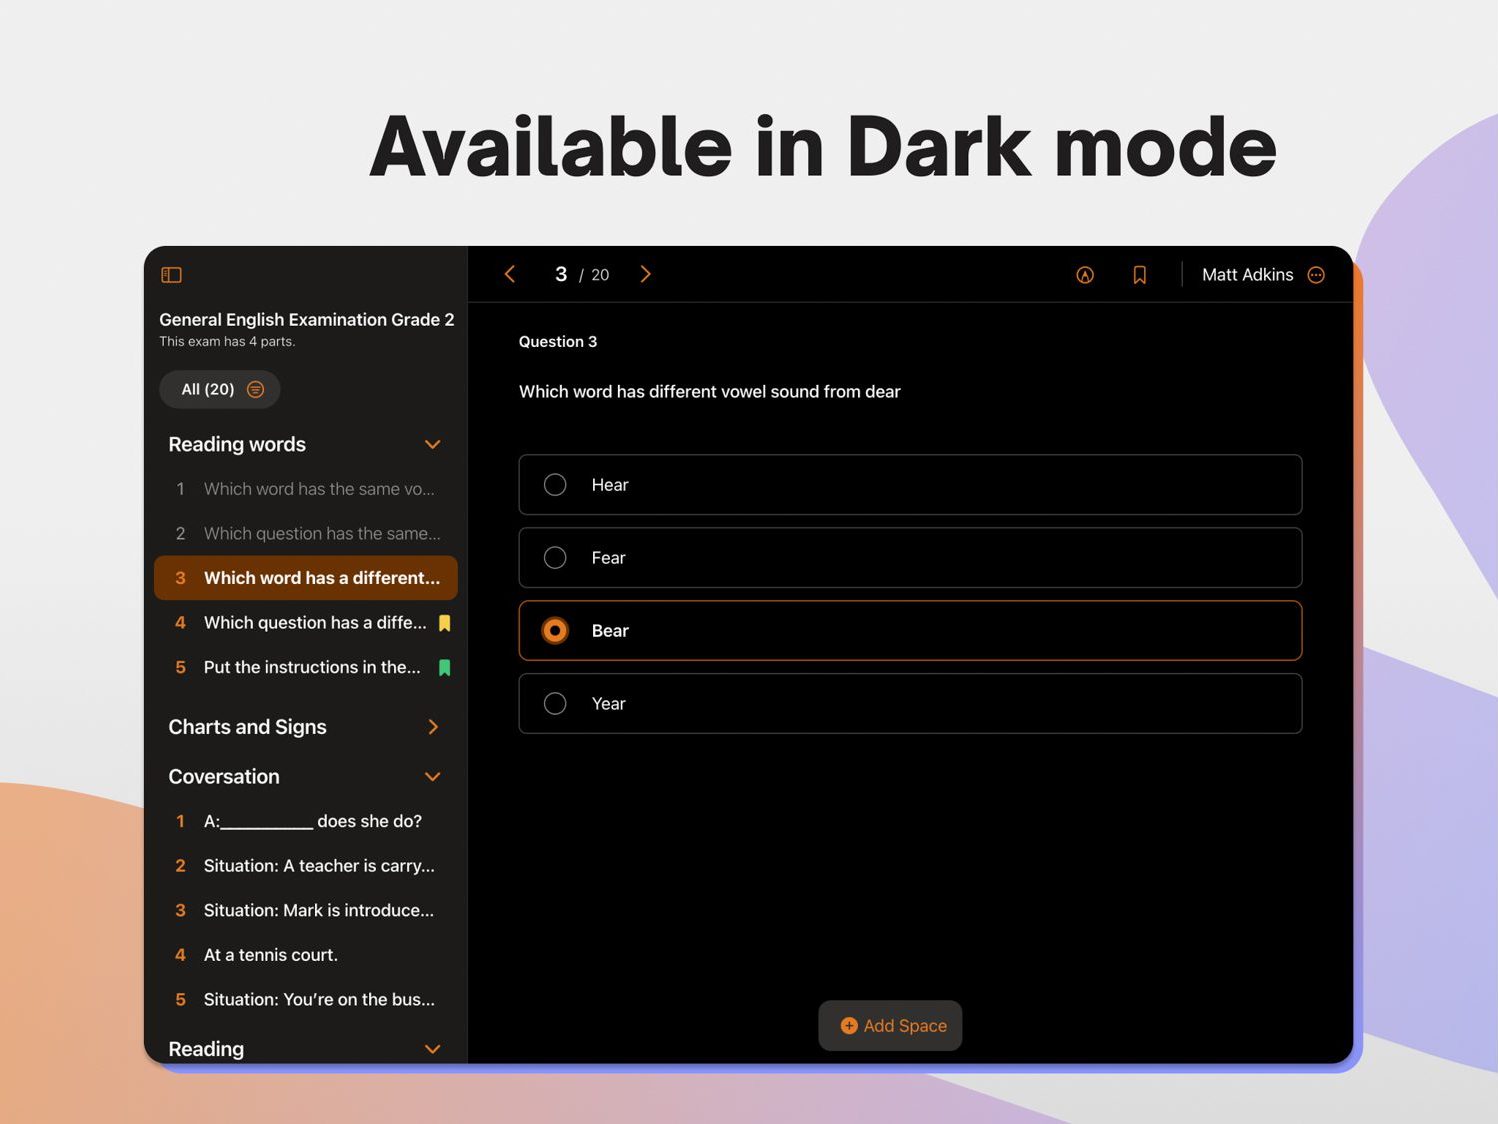Select the Hear radio button
Image resolution: width=1498 pixels, height=1124 pixels.
coord(555,485)
